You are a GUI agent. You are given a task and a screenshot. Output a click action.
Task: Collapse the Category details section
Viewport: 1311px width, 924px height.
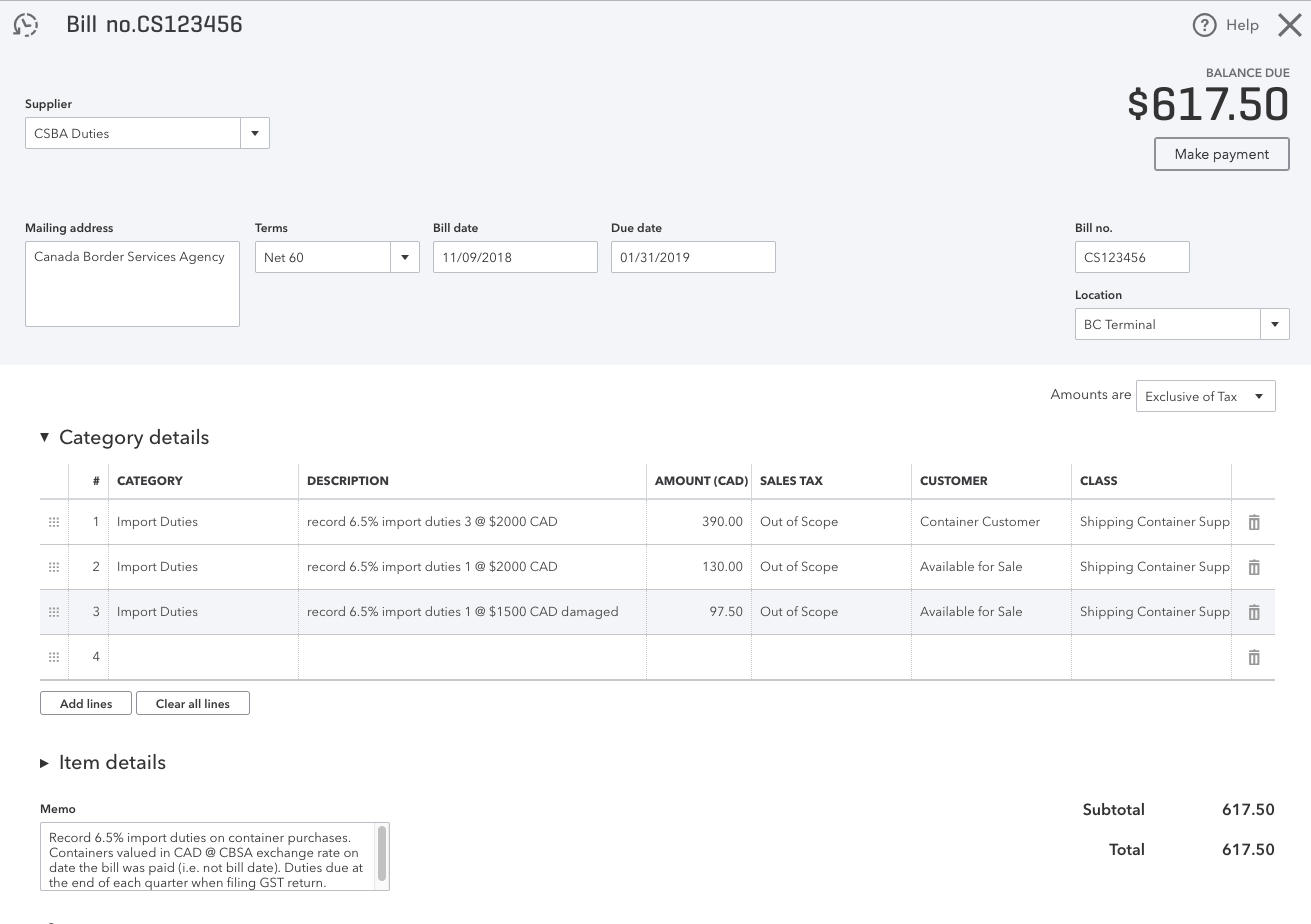pyautogui.click(x=44, y=437)
